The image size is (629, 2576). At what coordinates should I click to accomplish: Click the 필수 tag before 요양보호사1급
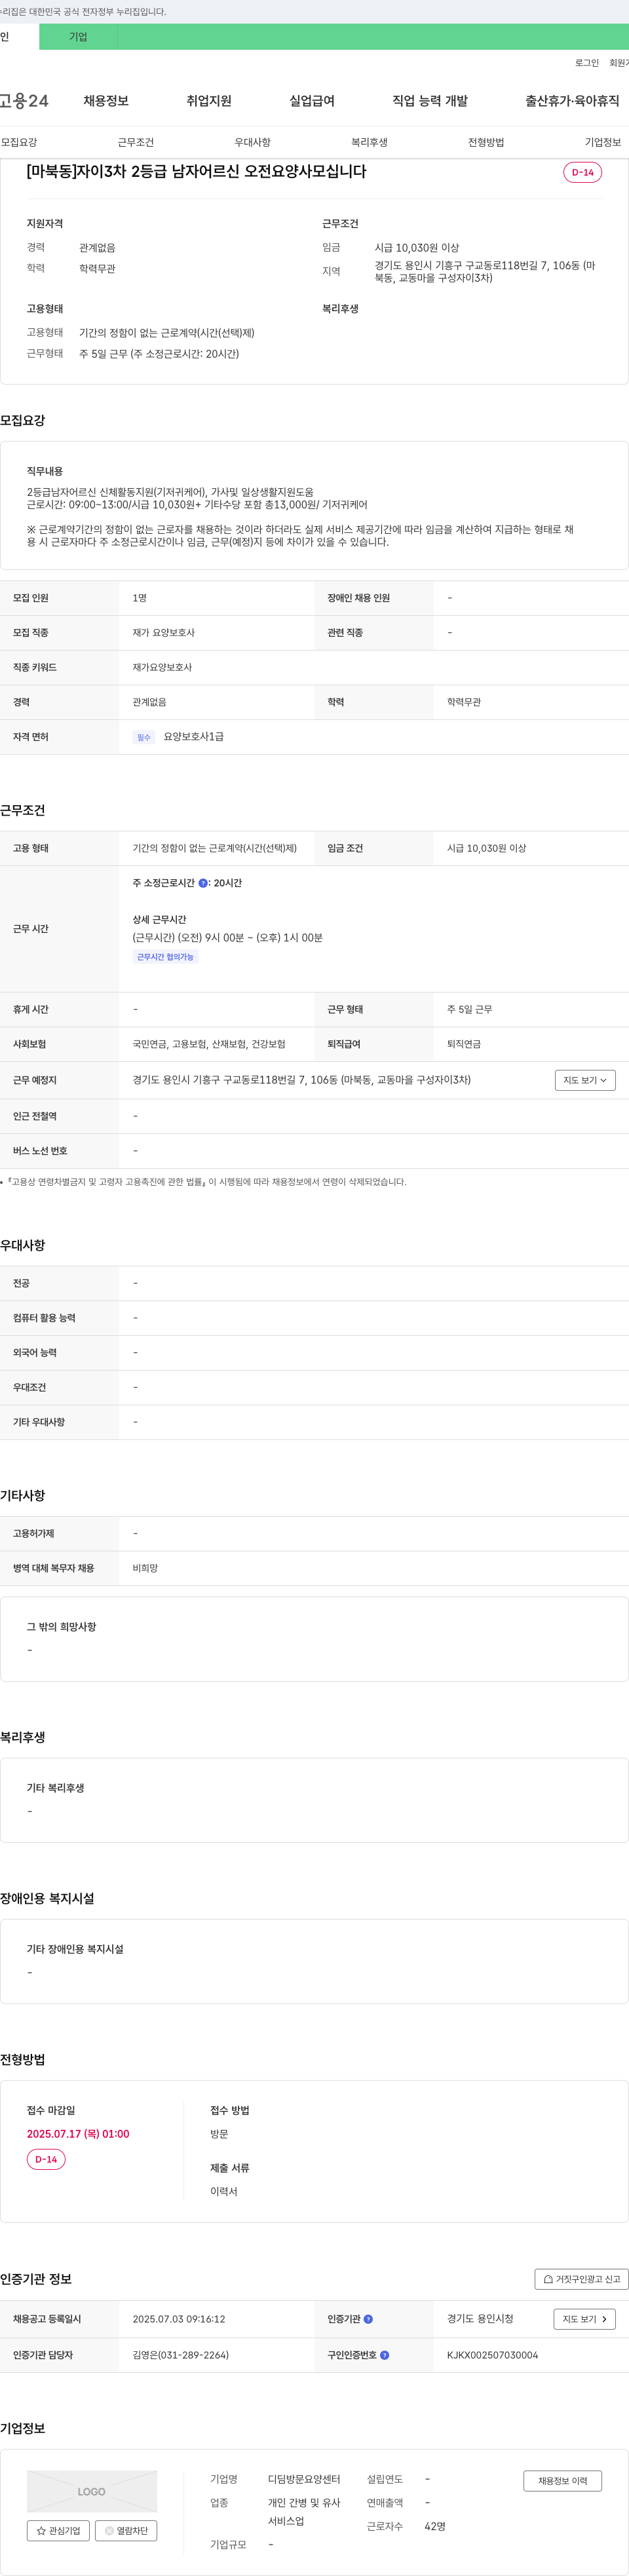(144, 737)
